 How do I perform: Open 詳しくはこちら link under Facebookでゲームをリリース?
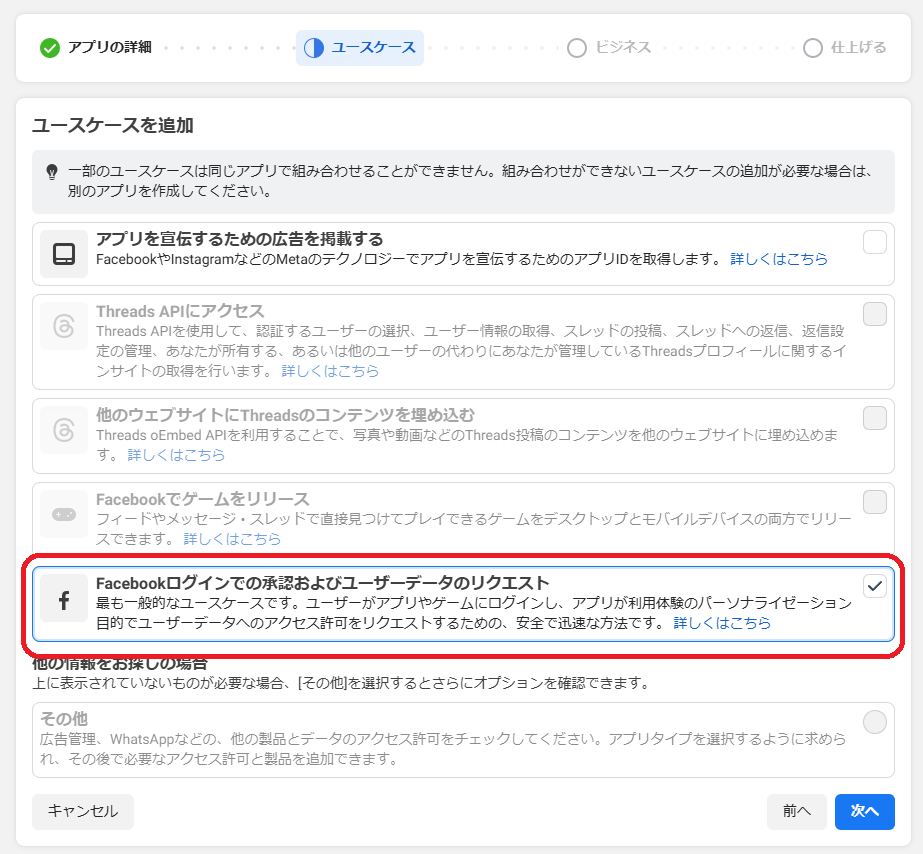coord(233,539)
